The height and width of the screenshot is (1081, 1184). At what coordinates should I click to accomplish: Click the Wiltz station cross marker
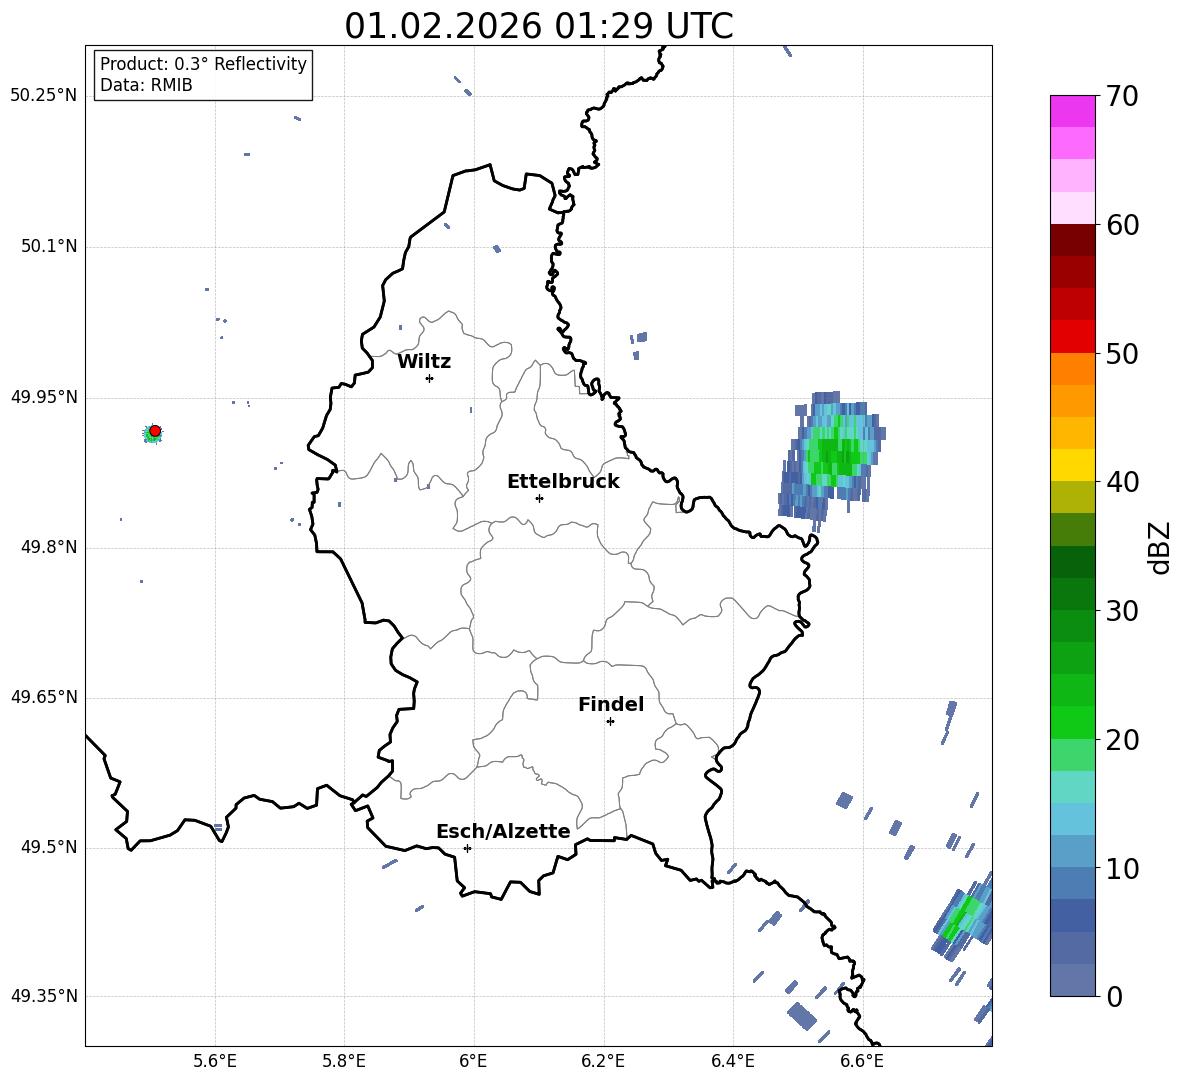click(430, 378)
